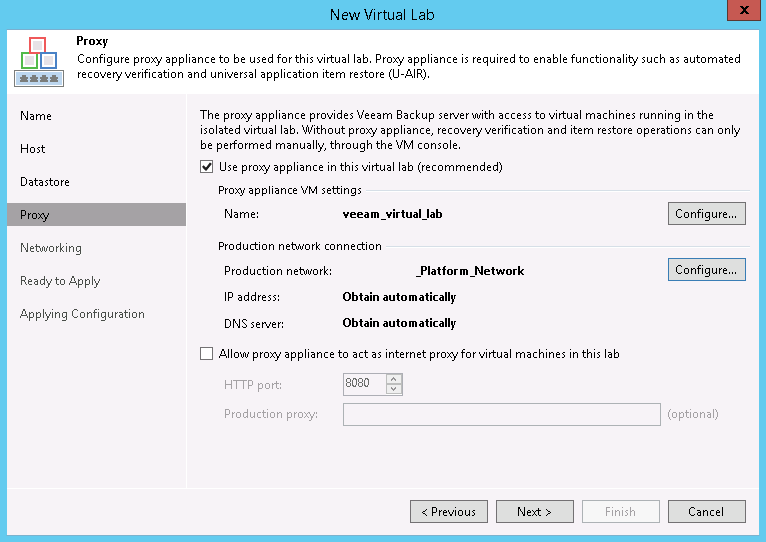Configure the proxy appliance VM name
The width and height of the screenshot is (766, 542).
pos(706,213)
